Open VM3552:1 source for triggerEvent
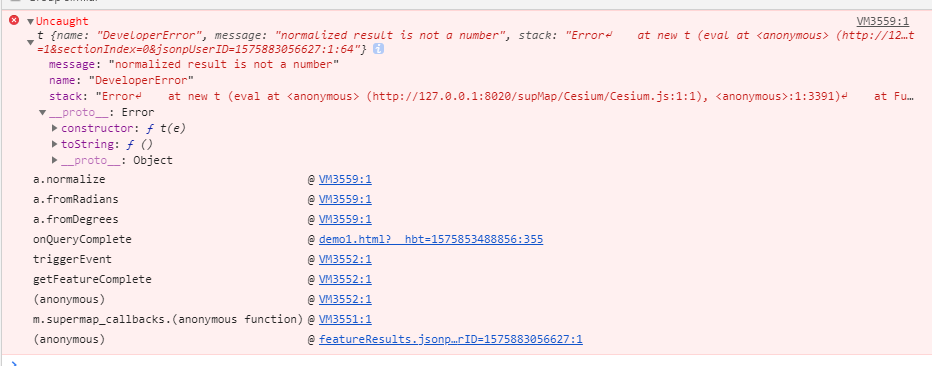This screenshot has width=932, height=366. [x=345, y=259]
